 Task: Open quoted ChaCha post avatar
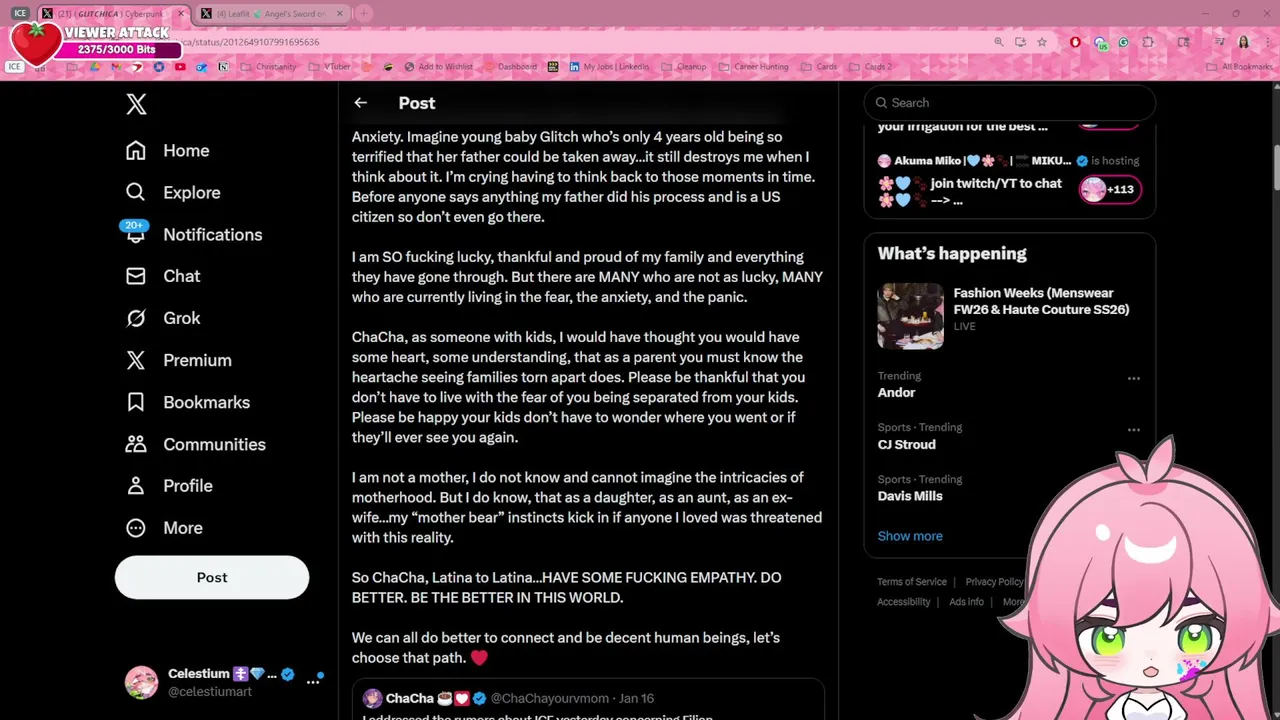372,698
